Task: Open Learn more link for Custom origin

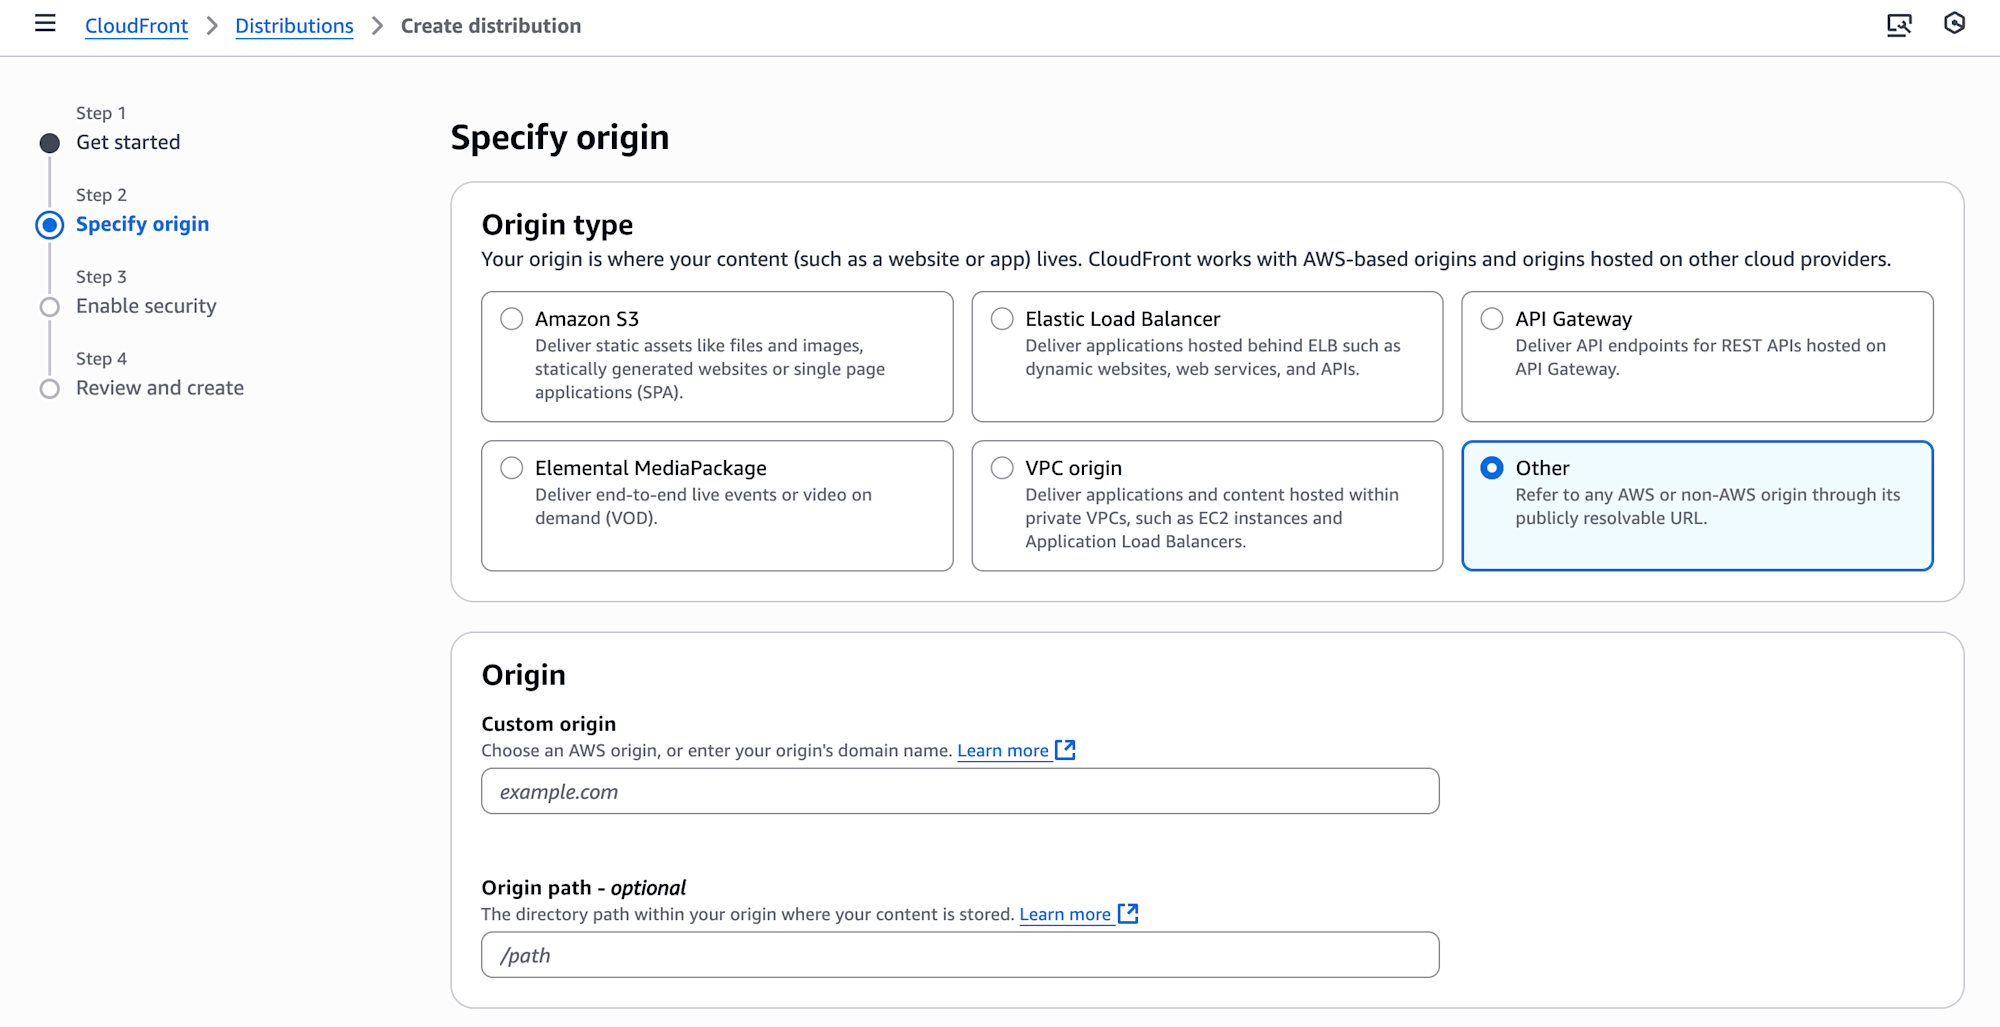Action: 1002,751
